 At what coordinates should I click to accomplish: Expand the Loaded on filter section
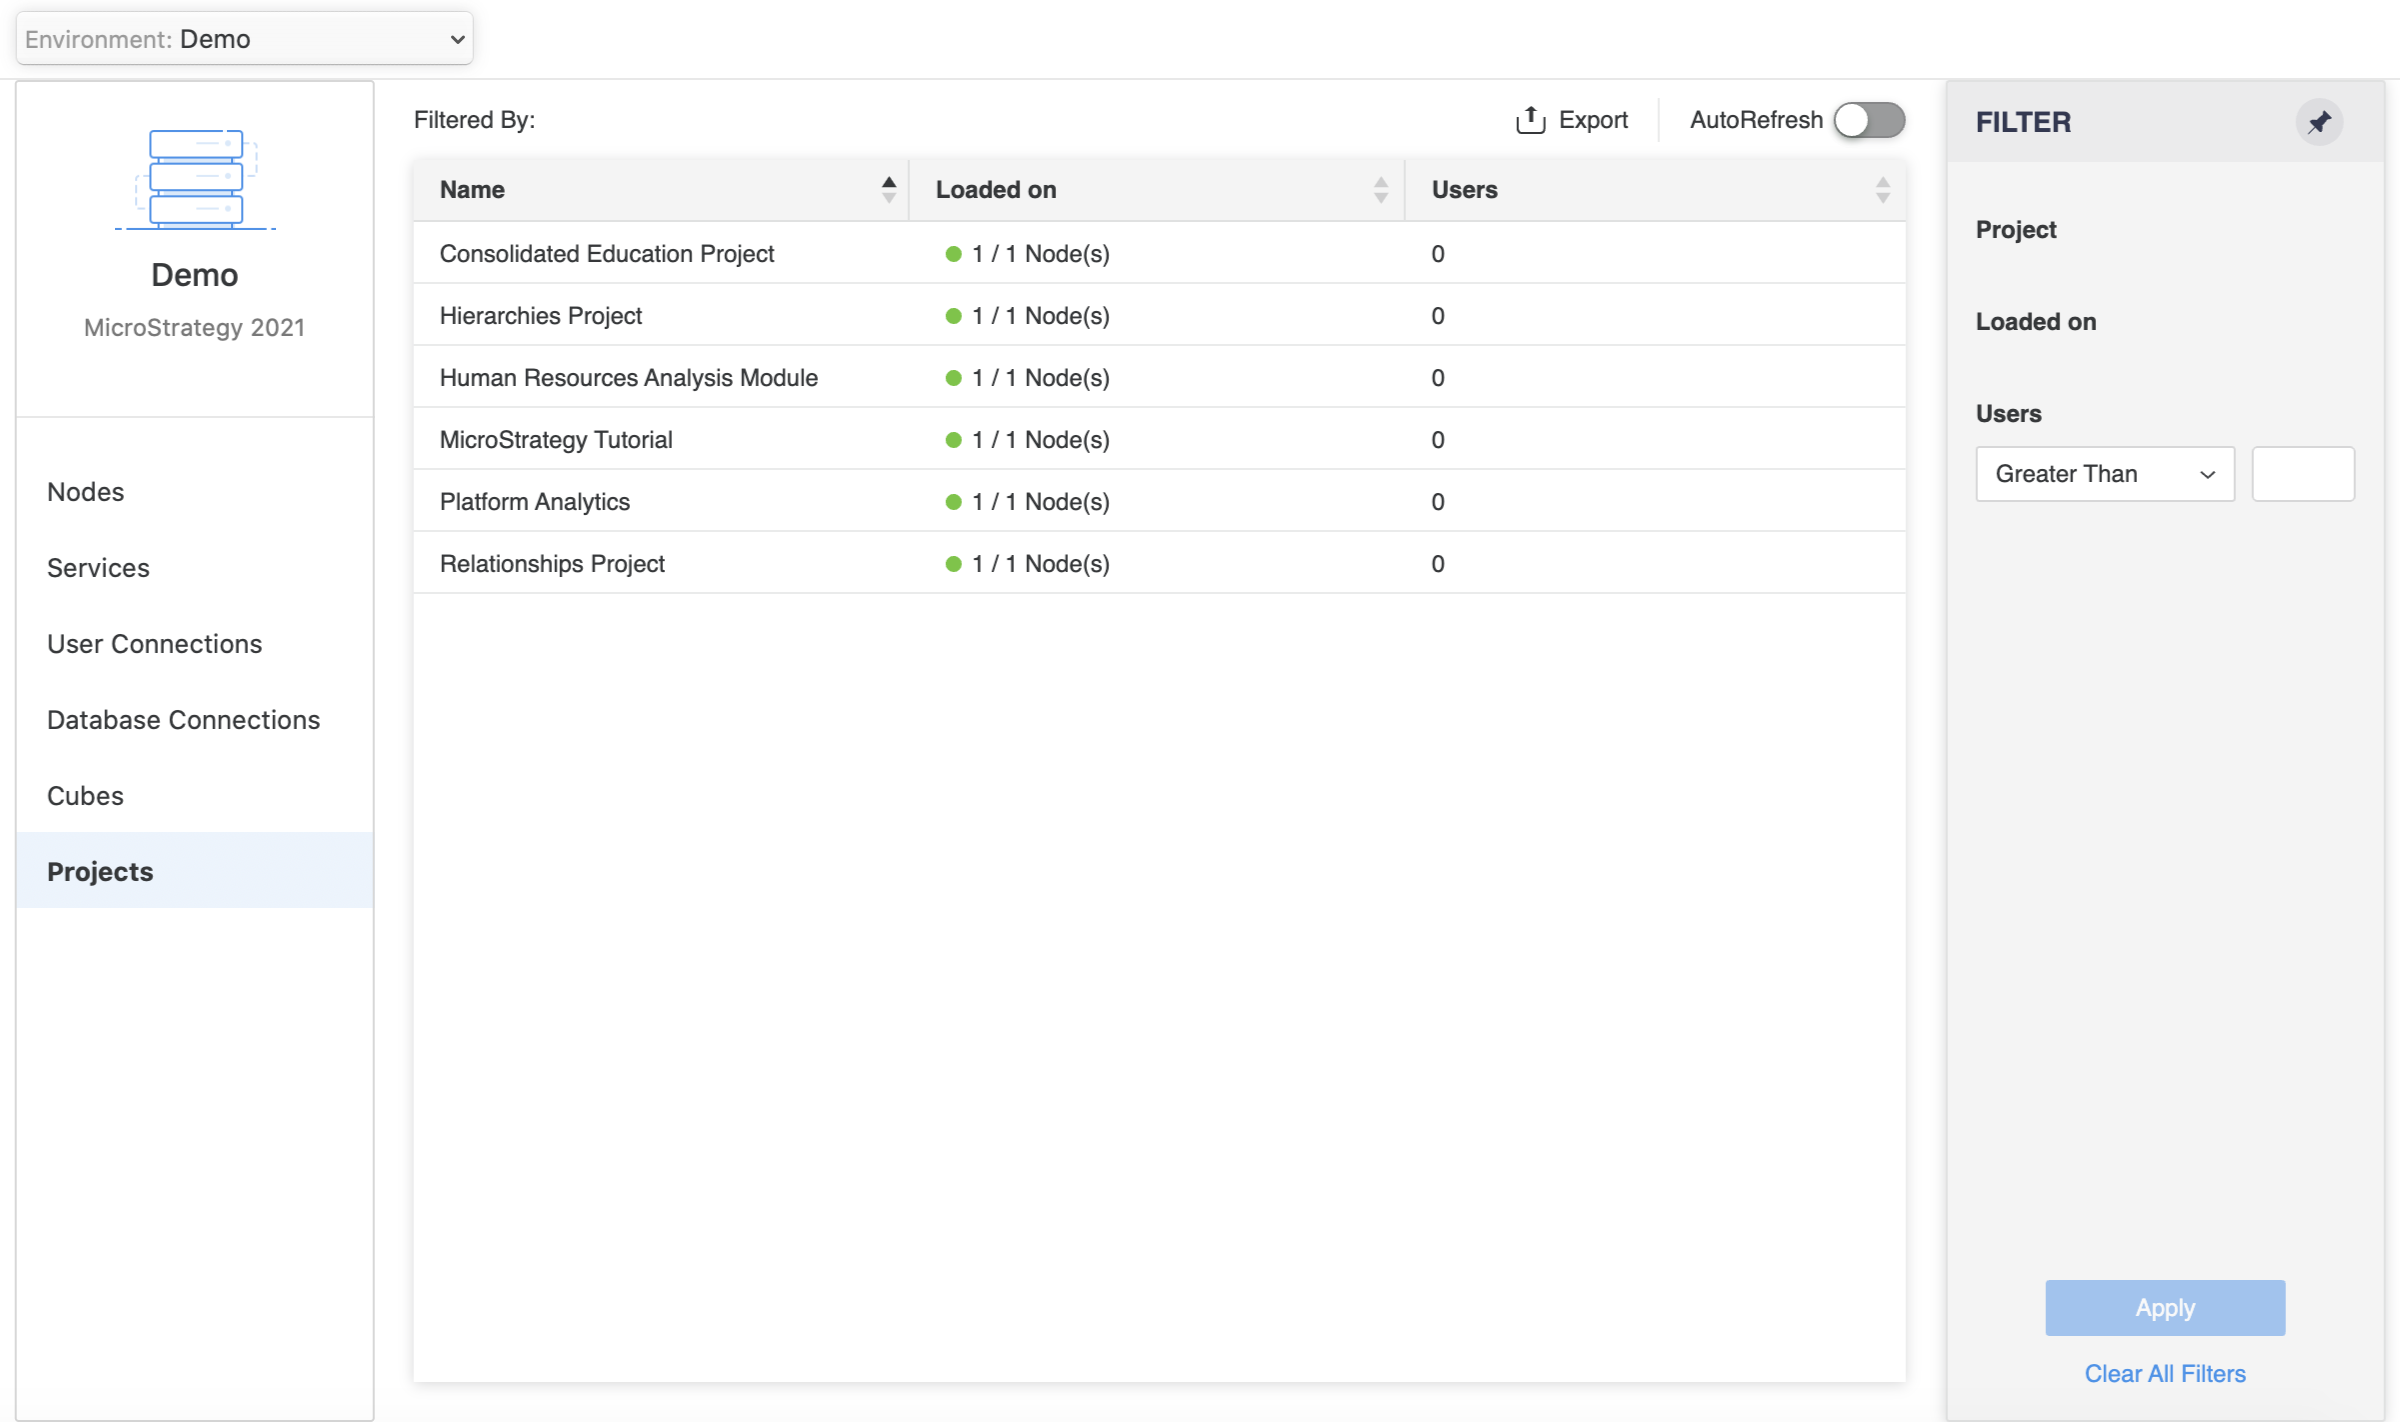(x=2035, y=321)
